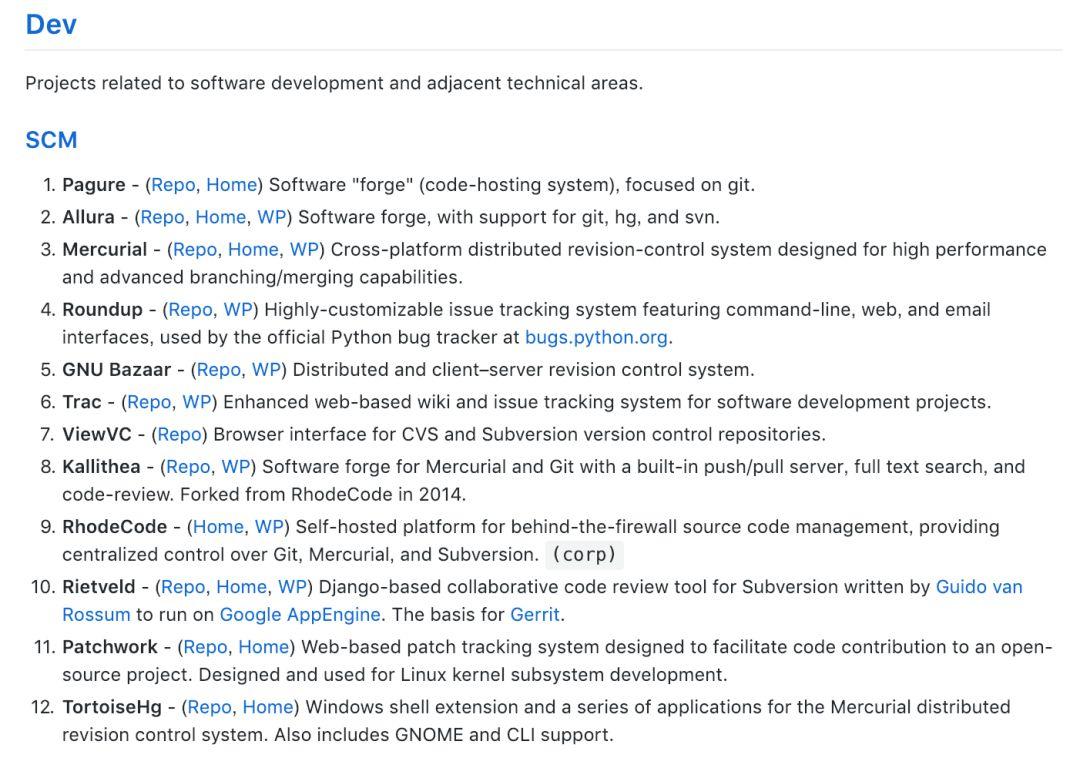Open ViewVC's Repo link

pos(179,434)
